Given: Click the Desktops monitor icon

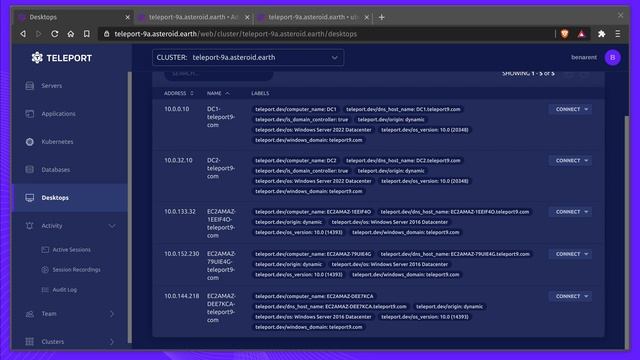Looking at the screenshot, I should pyautogui.click(x=30, y=198).
